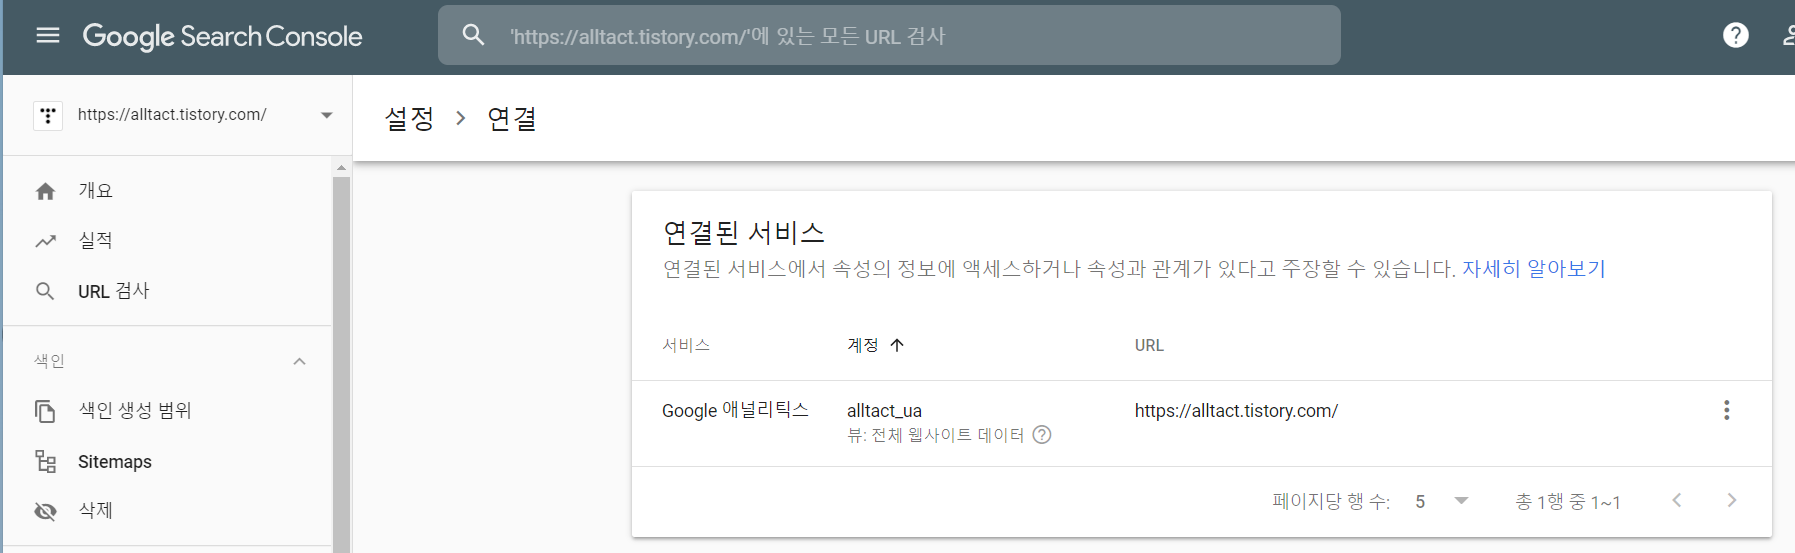The width and height of the screenshot is (1795, 553).
Task: Click the sidebar vertical scrollbar thumb
Action: pyautogui.click(x=341, y=364)
